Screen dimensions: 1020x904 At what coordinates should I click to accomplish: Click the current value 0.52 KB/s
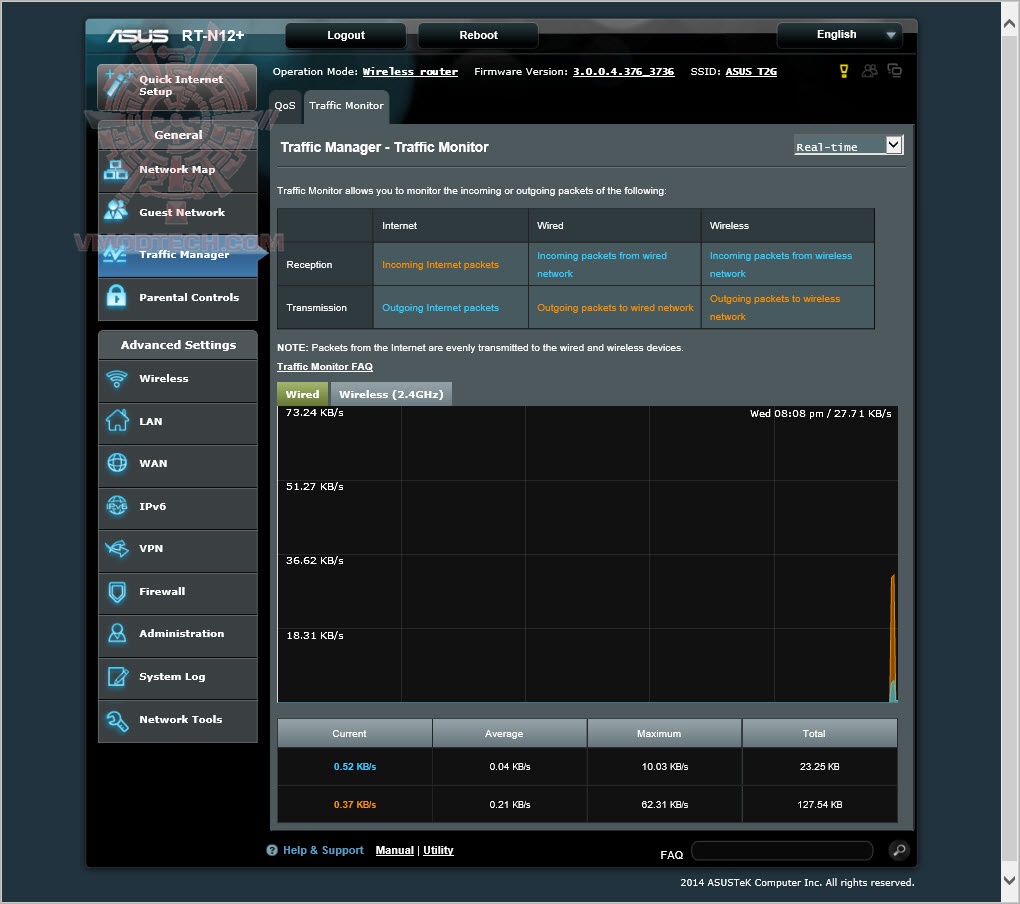(355, 767)
